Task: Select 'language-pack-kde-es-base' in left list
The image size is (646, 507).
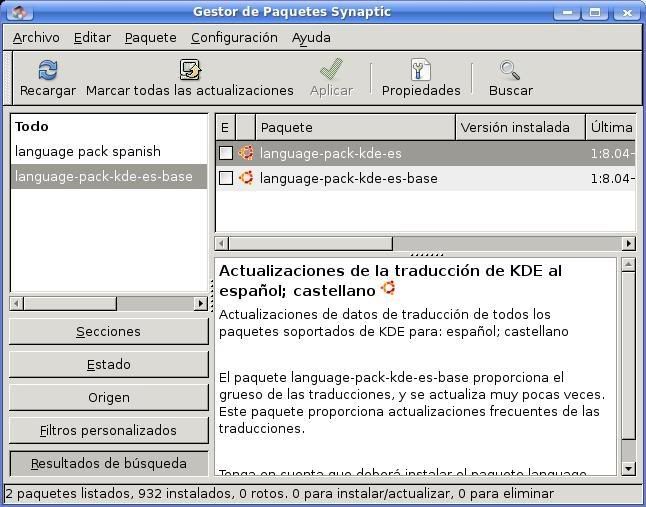Action: [109, 176]
